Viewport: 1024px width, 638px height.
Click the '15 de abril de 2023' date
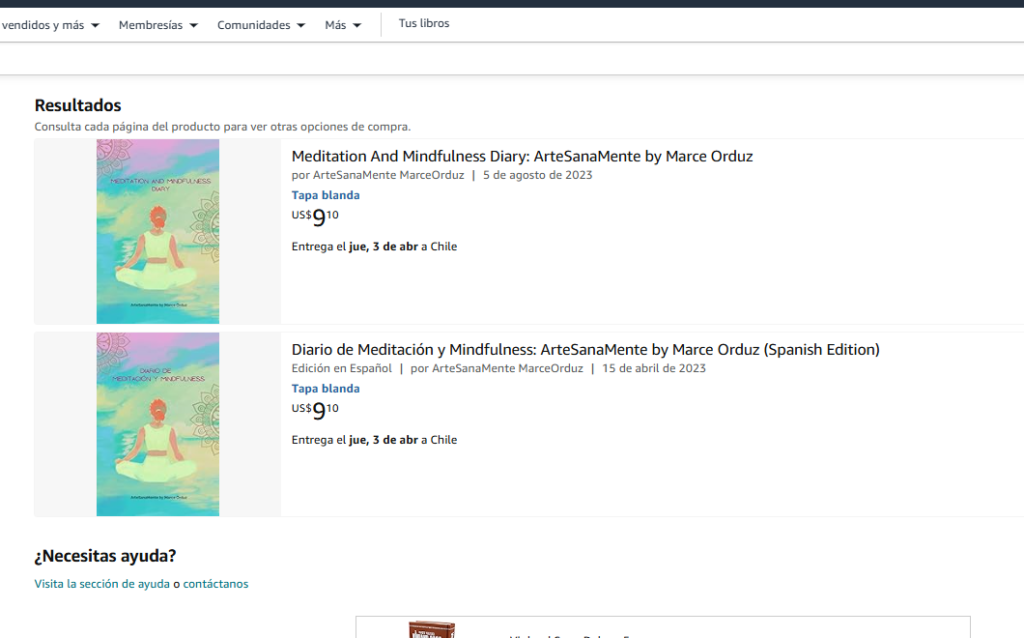(x=654, y=368)
